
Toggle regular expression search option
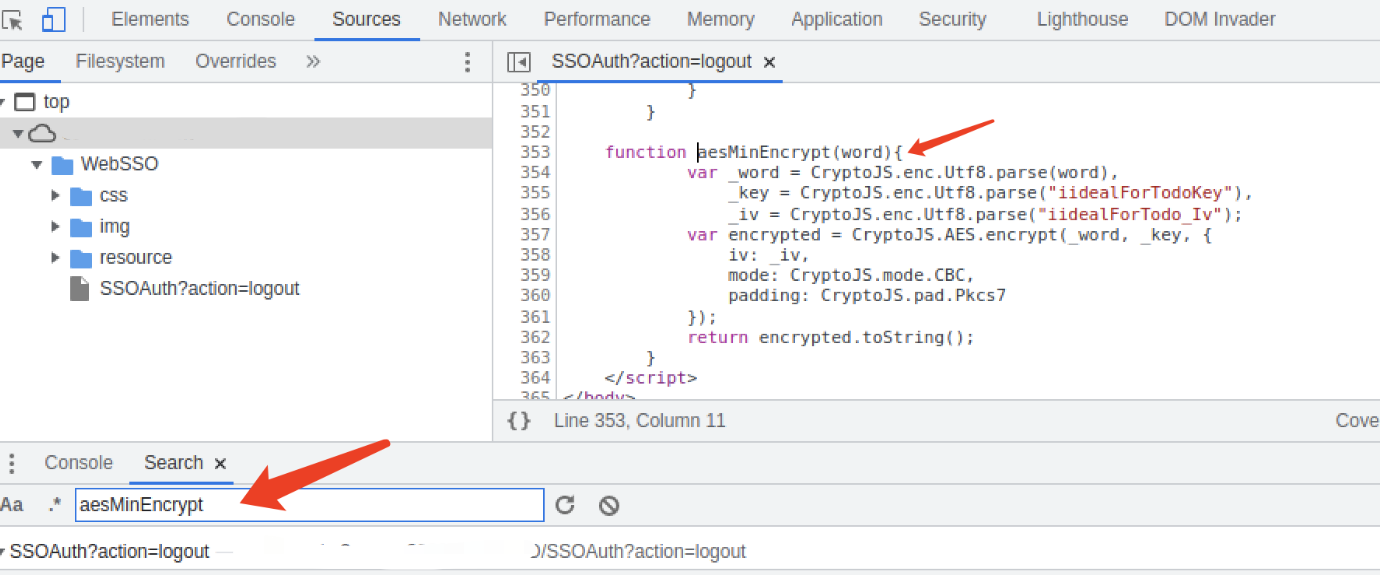click(x=54, y=505)
